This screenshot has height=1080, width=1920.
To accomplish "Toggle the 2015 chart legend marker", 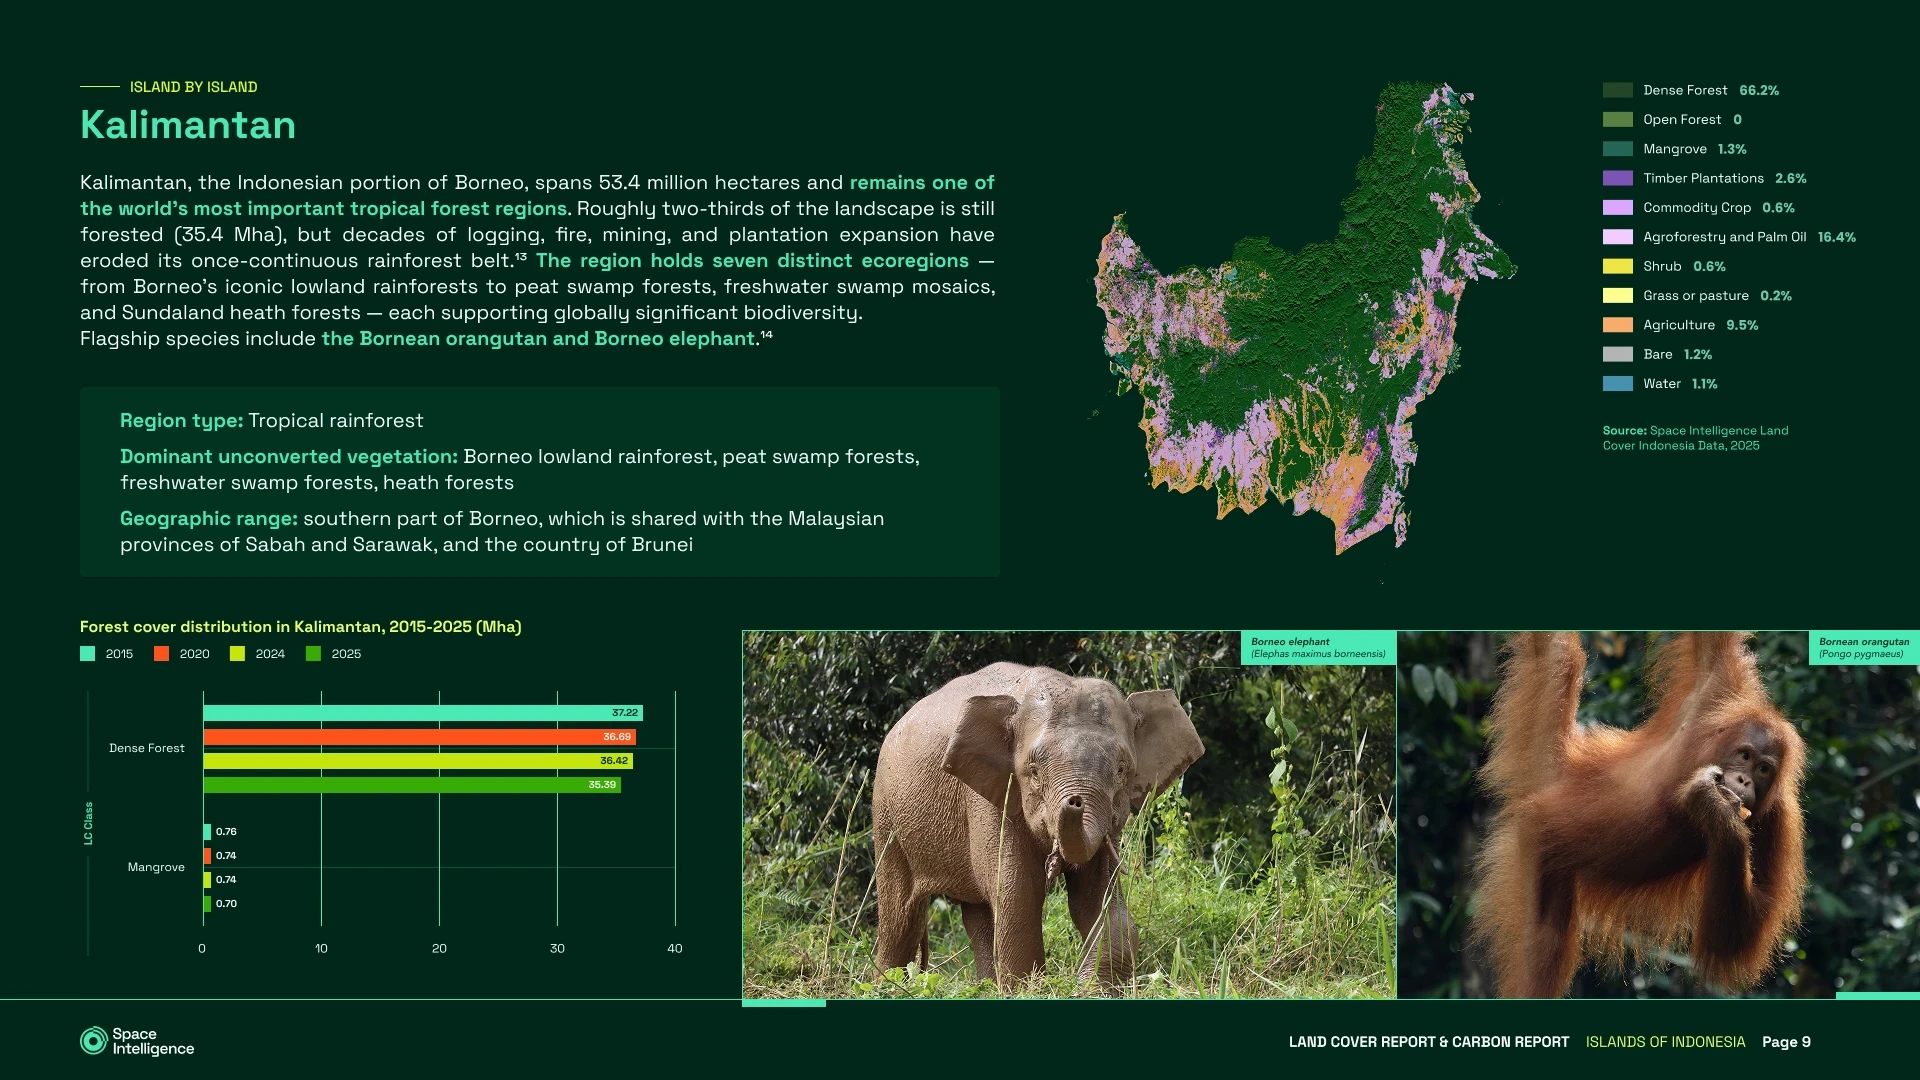I will pos(88,654).
